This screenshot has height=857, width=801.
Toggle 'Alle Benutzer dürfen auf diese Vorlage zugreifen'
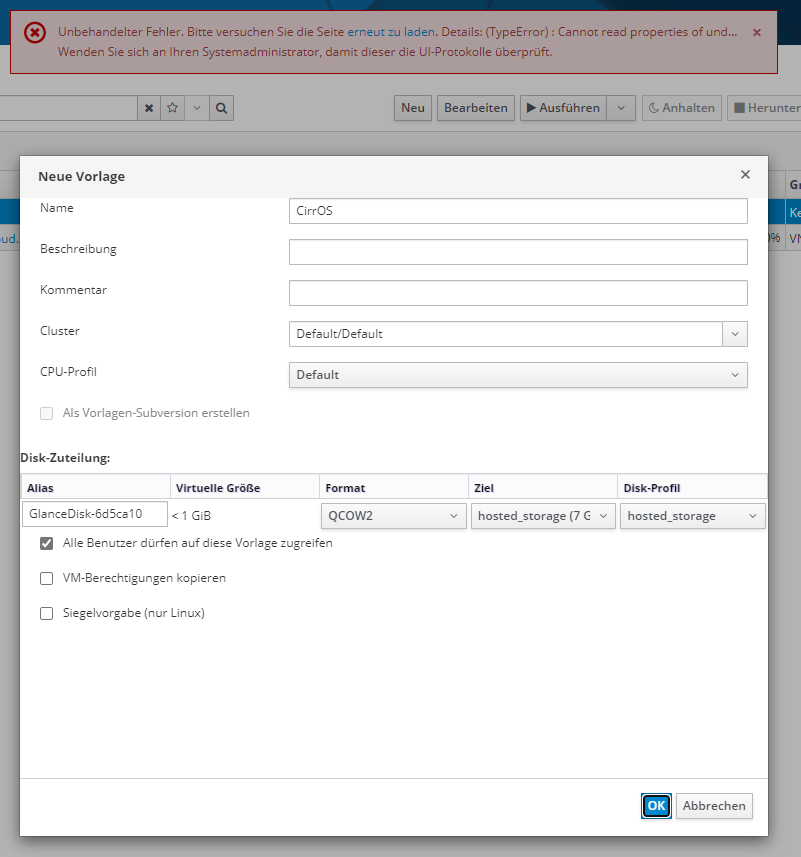46,544
